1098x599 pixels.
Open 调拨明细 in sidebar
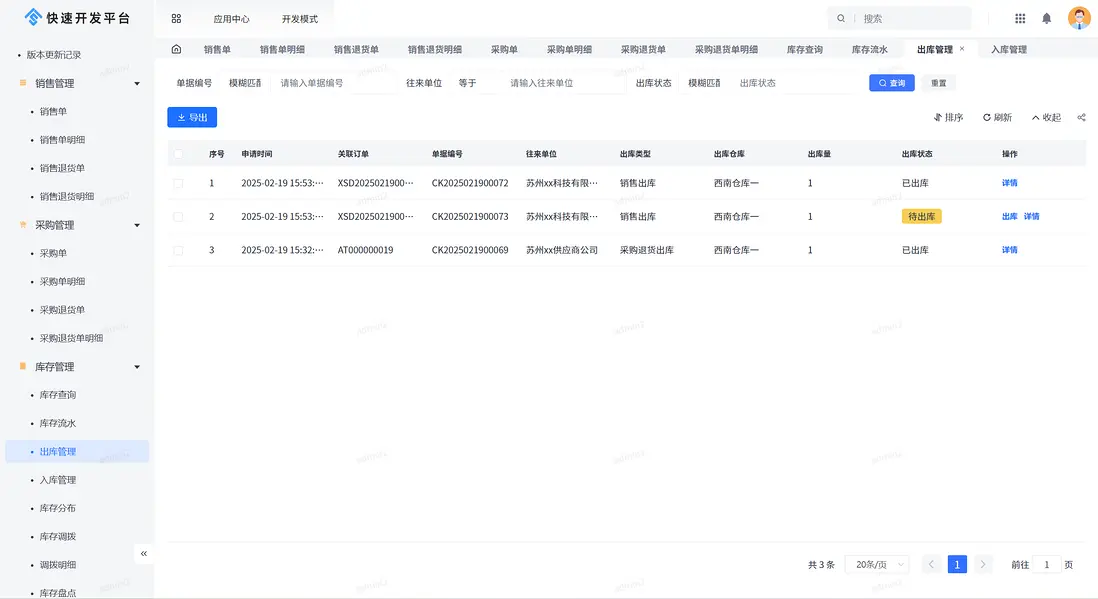click(x=58, y=565)
